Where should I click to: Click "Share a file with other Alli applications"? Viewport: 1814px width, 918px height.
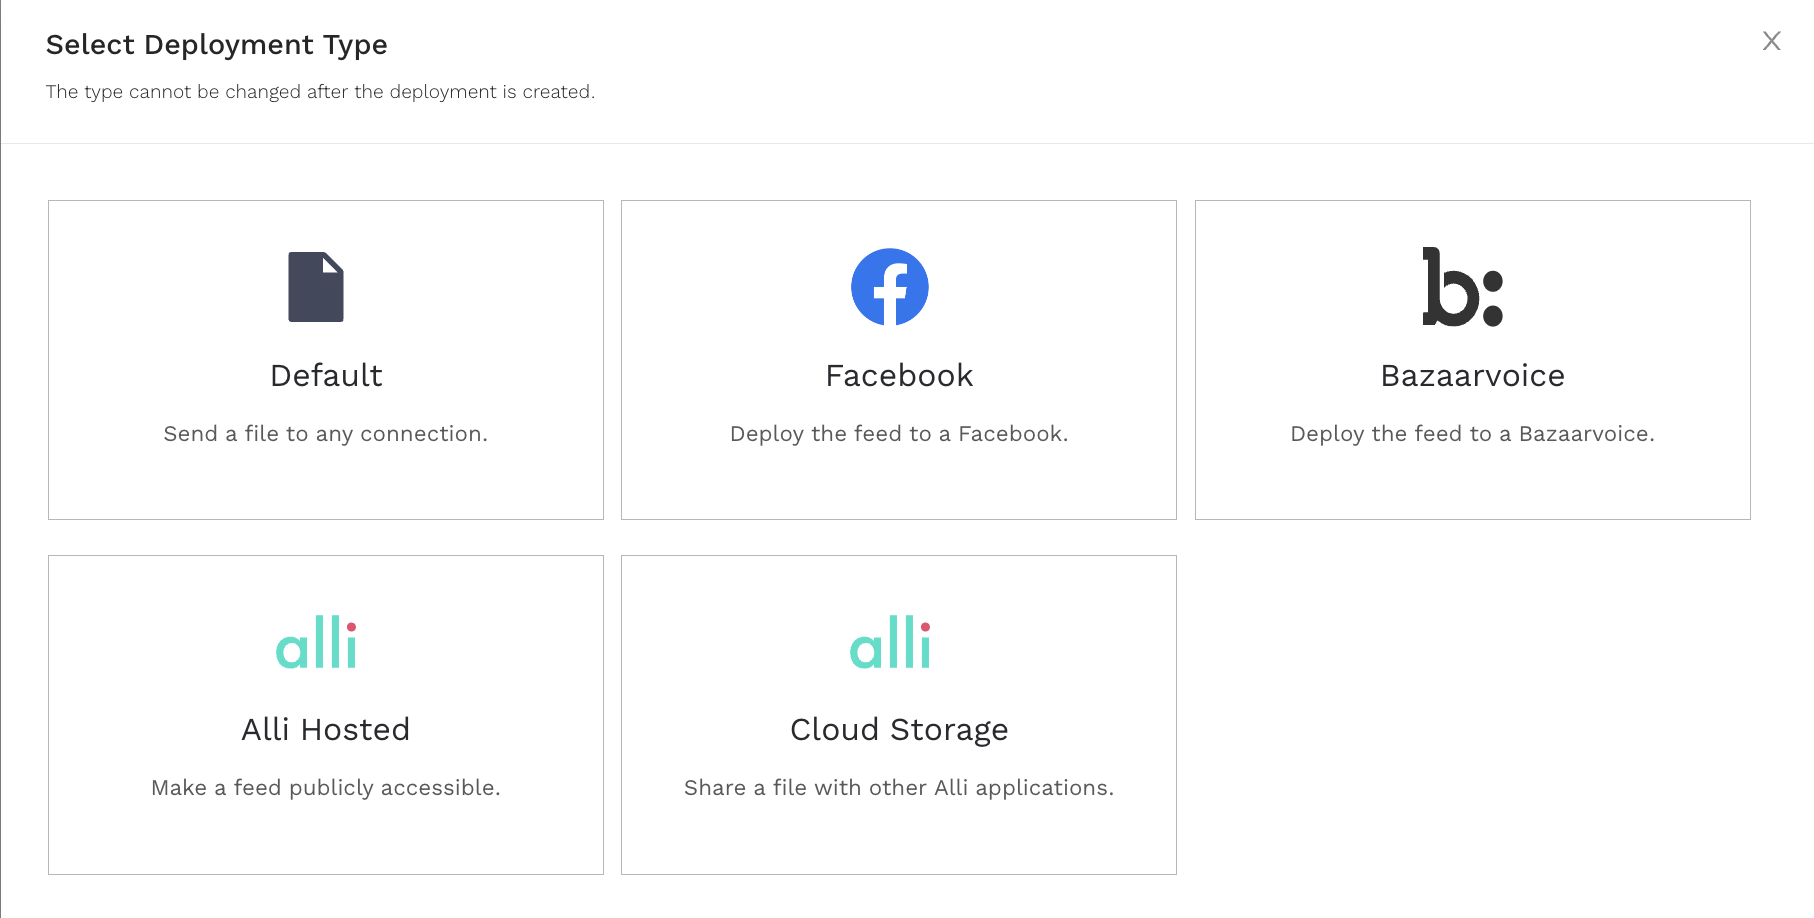[899, 788]
